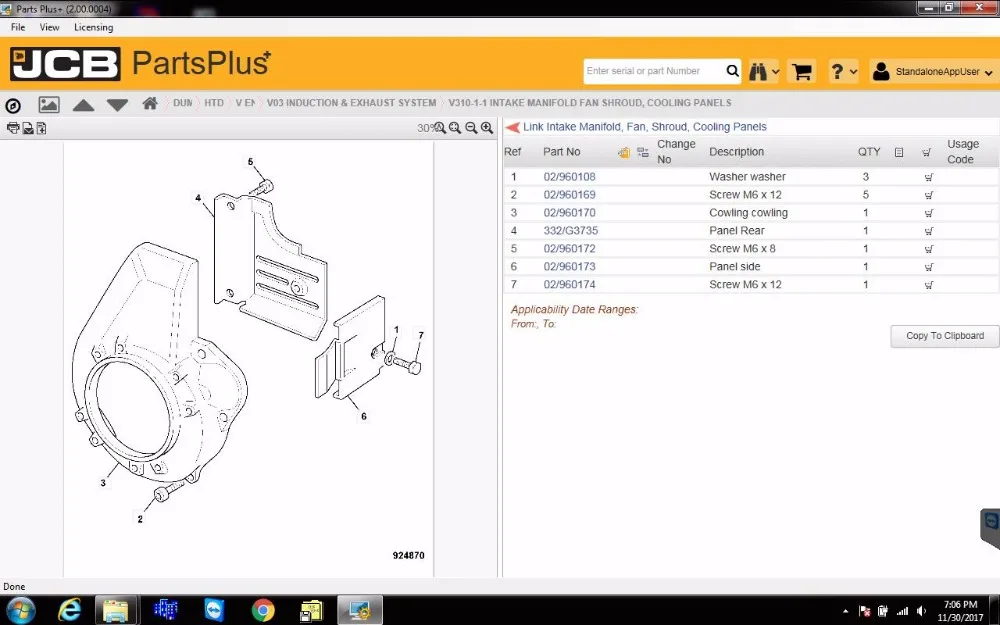Add Panel Rear to cart
Viewport: 1000px width, 625px height.
point(929,231)
